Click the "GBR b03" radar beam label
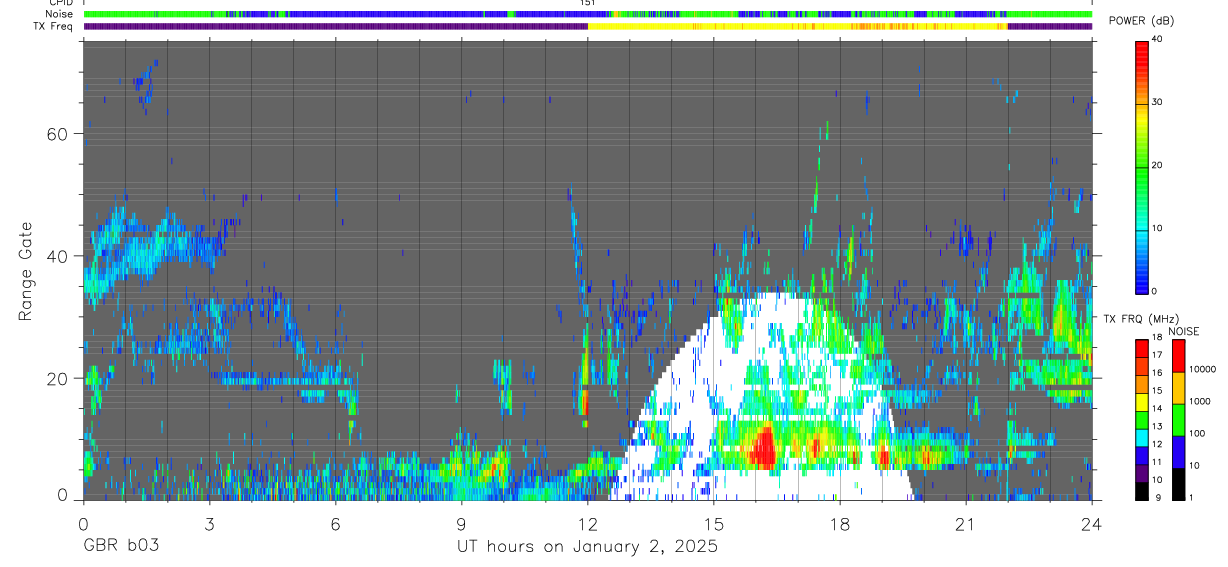The width and height of the screenshot is (1228, 567). (121, 547)
